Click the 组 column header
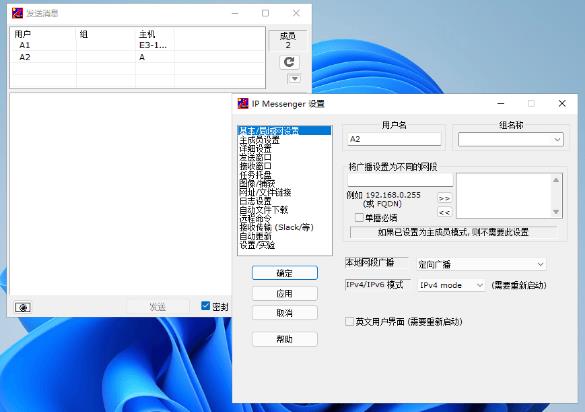 point(106,34)
